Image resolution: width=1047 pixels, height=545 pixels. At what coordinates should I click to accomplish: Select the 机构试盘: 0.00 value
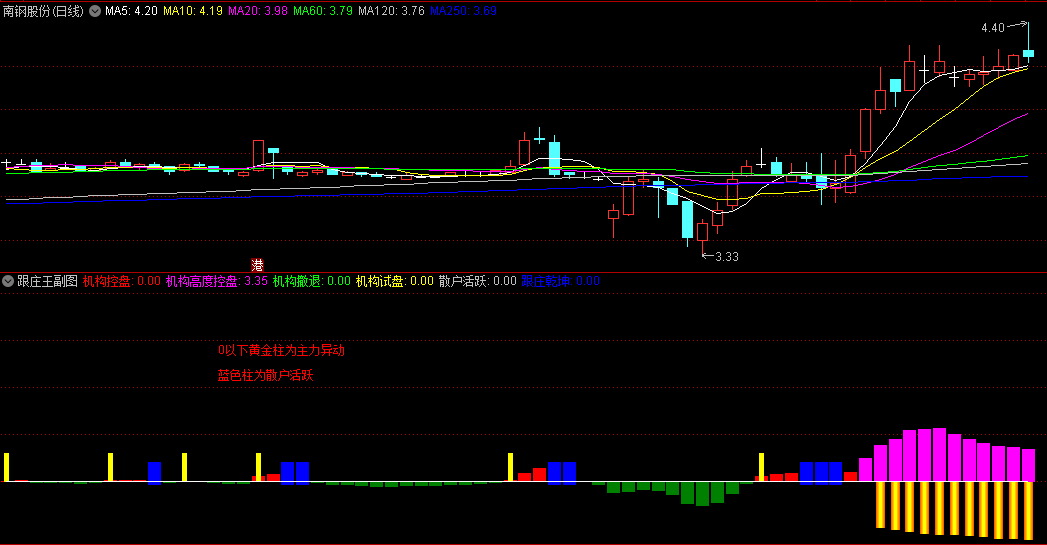[x=395, y=281]
